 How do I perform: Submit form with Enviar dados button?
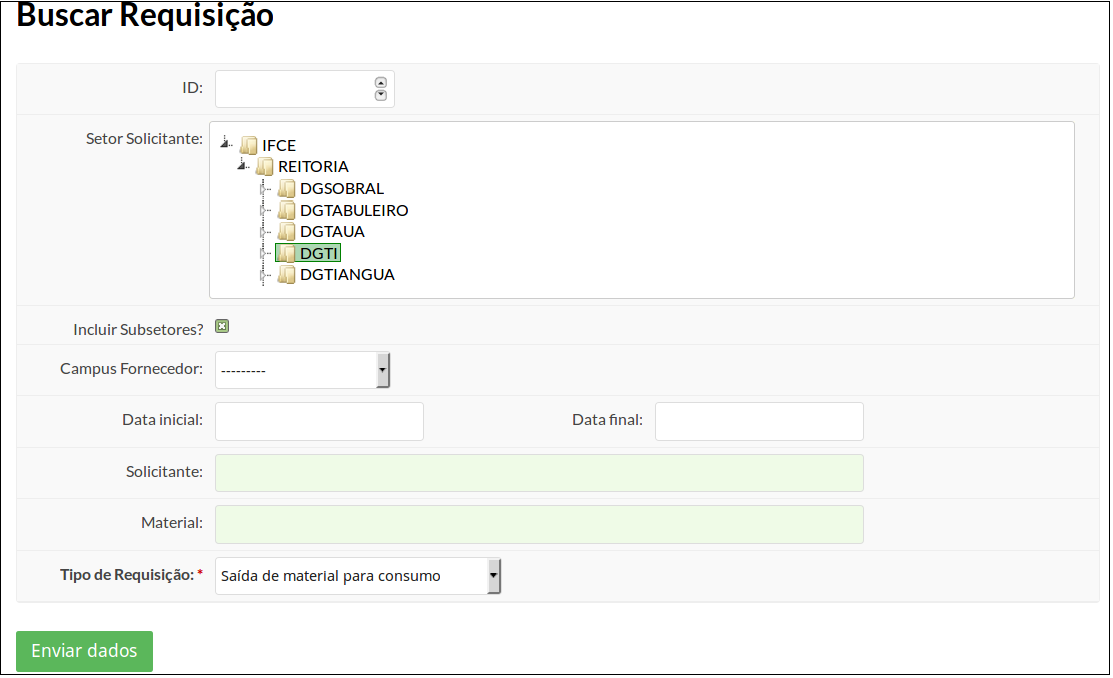(x=84, y=651)
